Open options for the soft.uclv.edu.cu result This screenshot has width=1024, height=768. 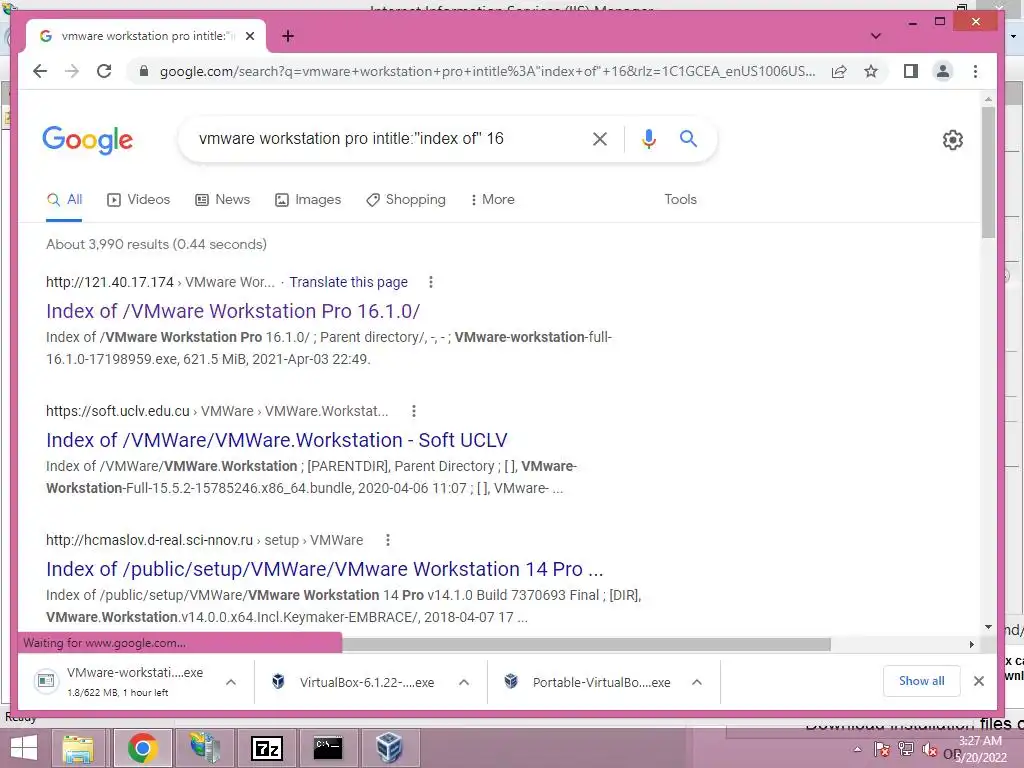(x=413, y=411)
